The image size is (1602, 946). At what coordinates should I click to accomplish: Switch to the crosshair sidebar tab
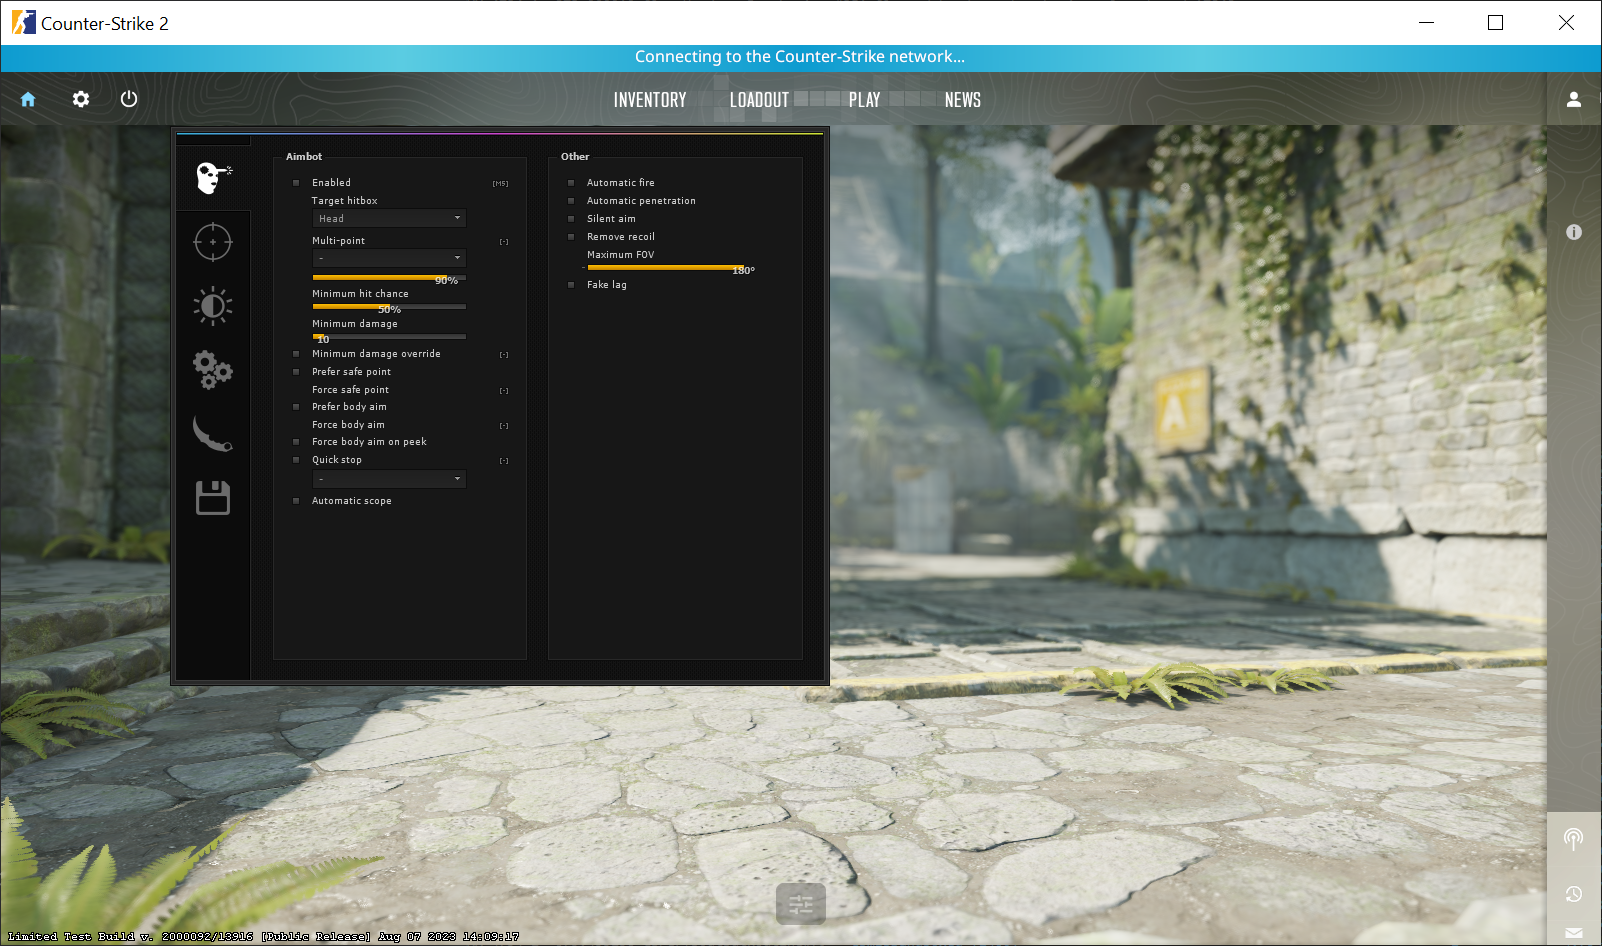click(213, 242)
